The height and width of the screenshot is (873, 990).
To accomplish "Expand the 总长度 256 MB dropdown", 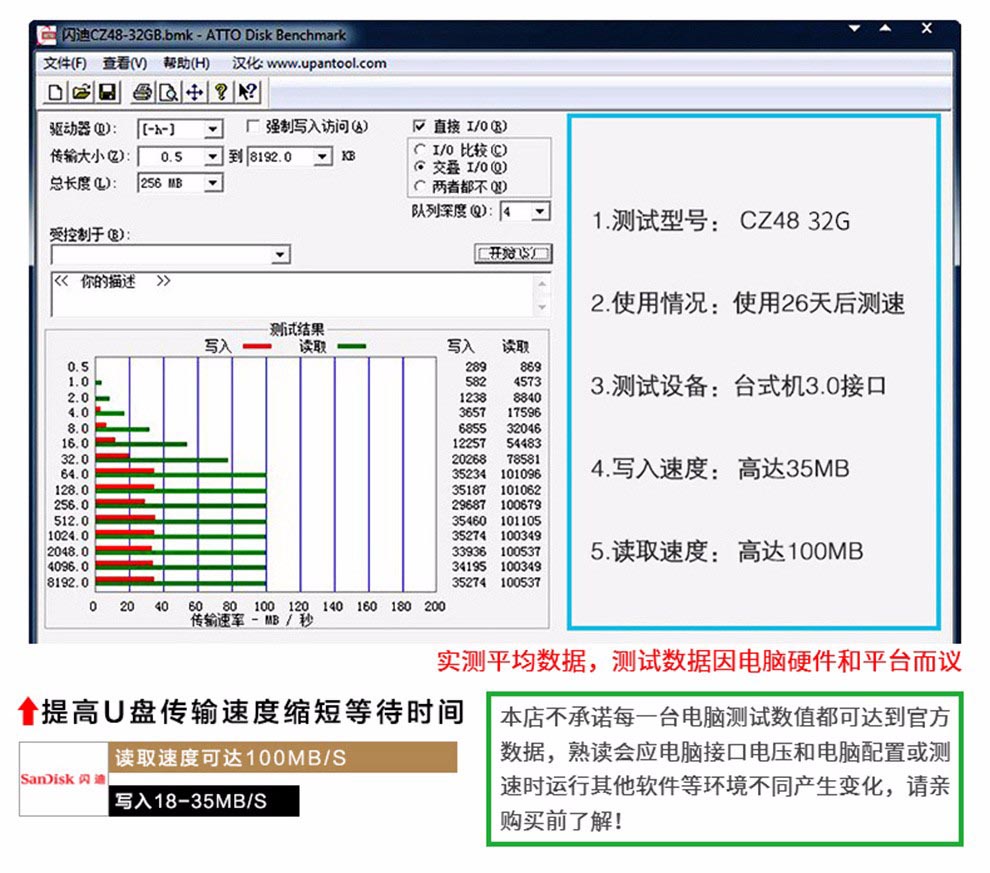I will point(213,183).
